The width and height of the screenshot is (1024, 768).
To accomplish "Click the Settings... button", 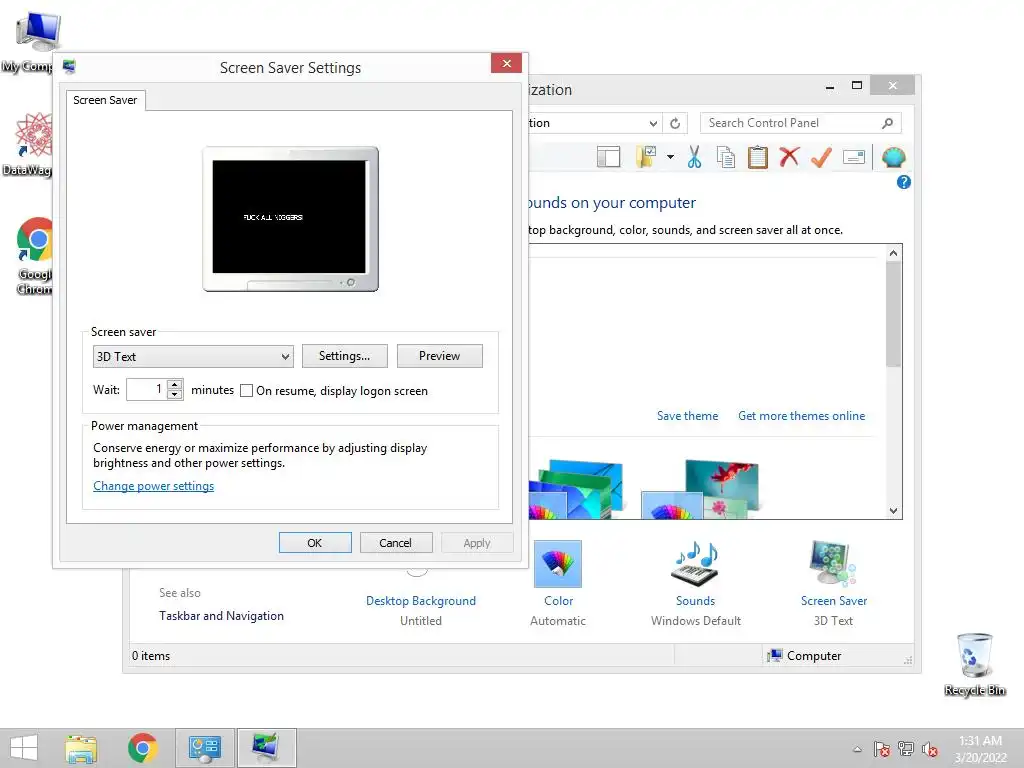I will tap(344, 356).
